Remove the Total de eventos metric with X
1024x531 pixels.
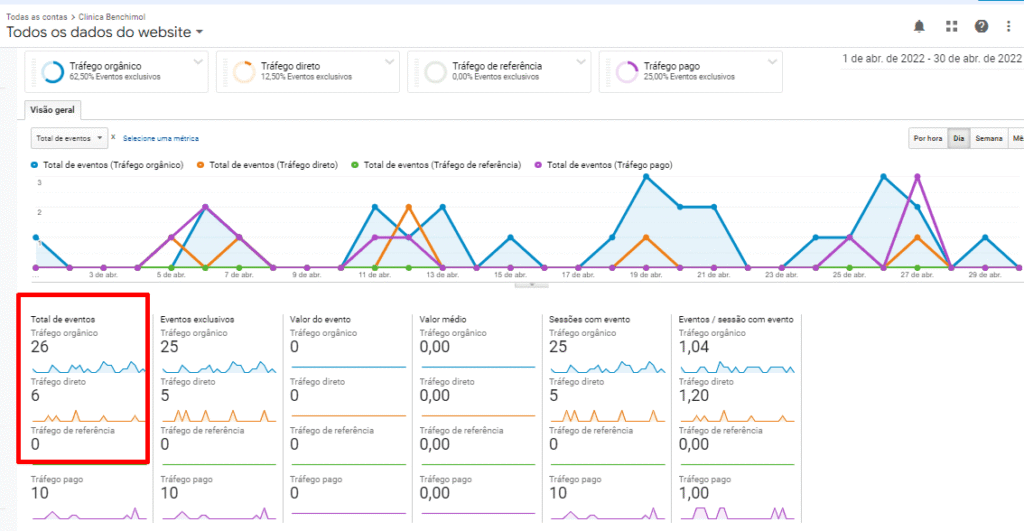(x=113, y=137)
